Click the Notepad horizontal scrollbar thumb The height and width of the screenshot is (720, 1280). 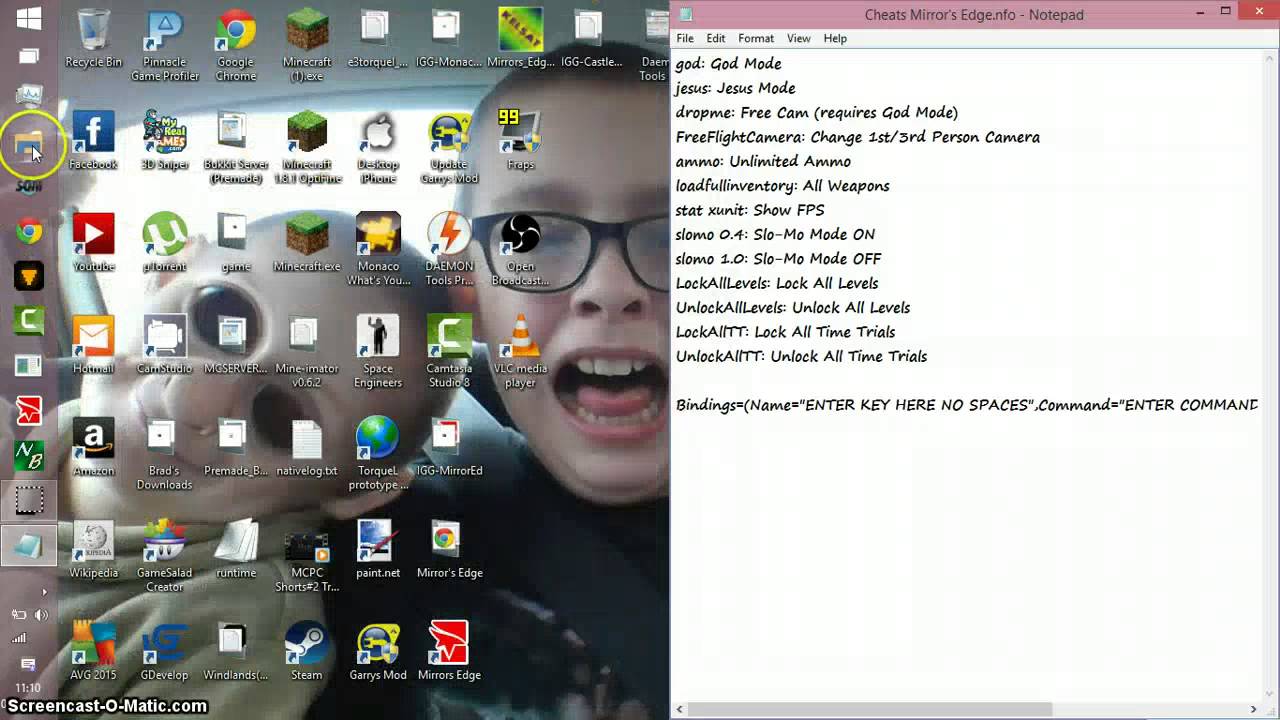pyautogui.click(x=870, y=709)
